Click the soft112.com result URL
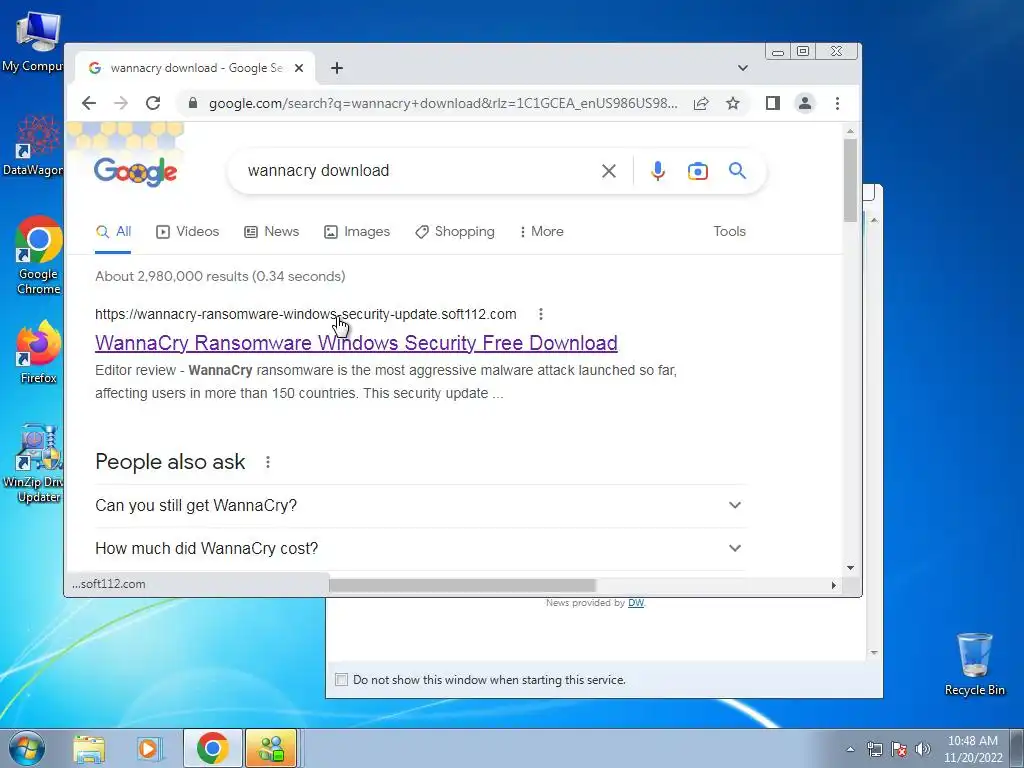 tap(306, 314)
